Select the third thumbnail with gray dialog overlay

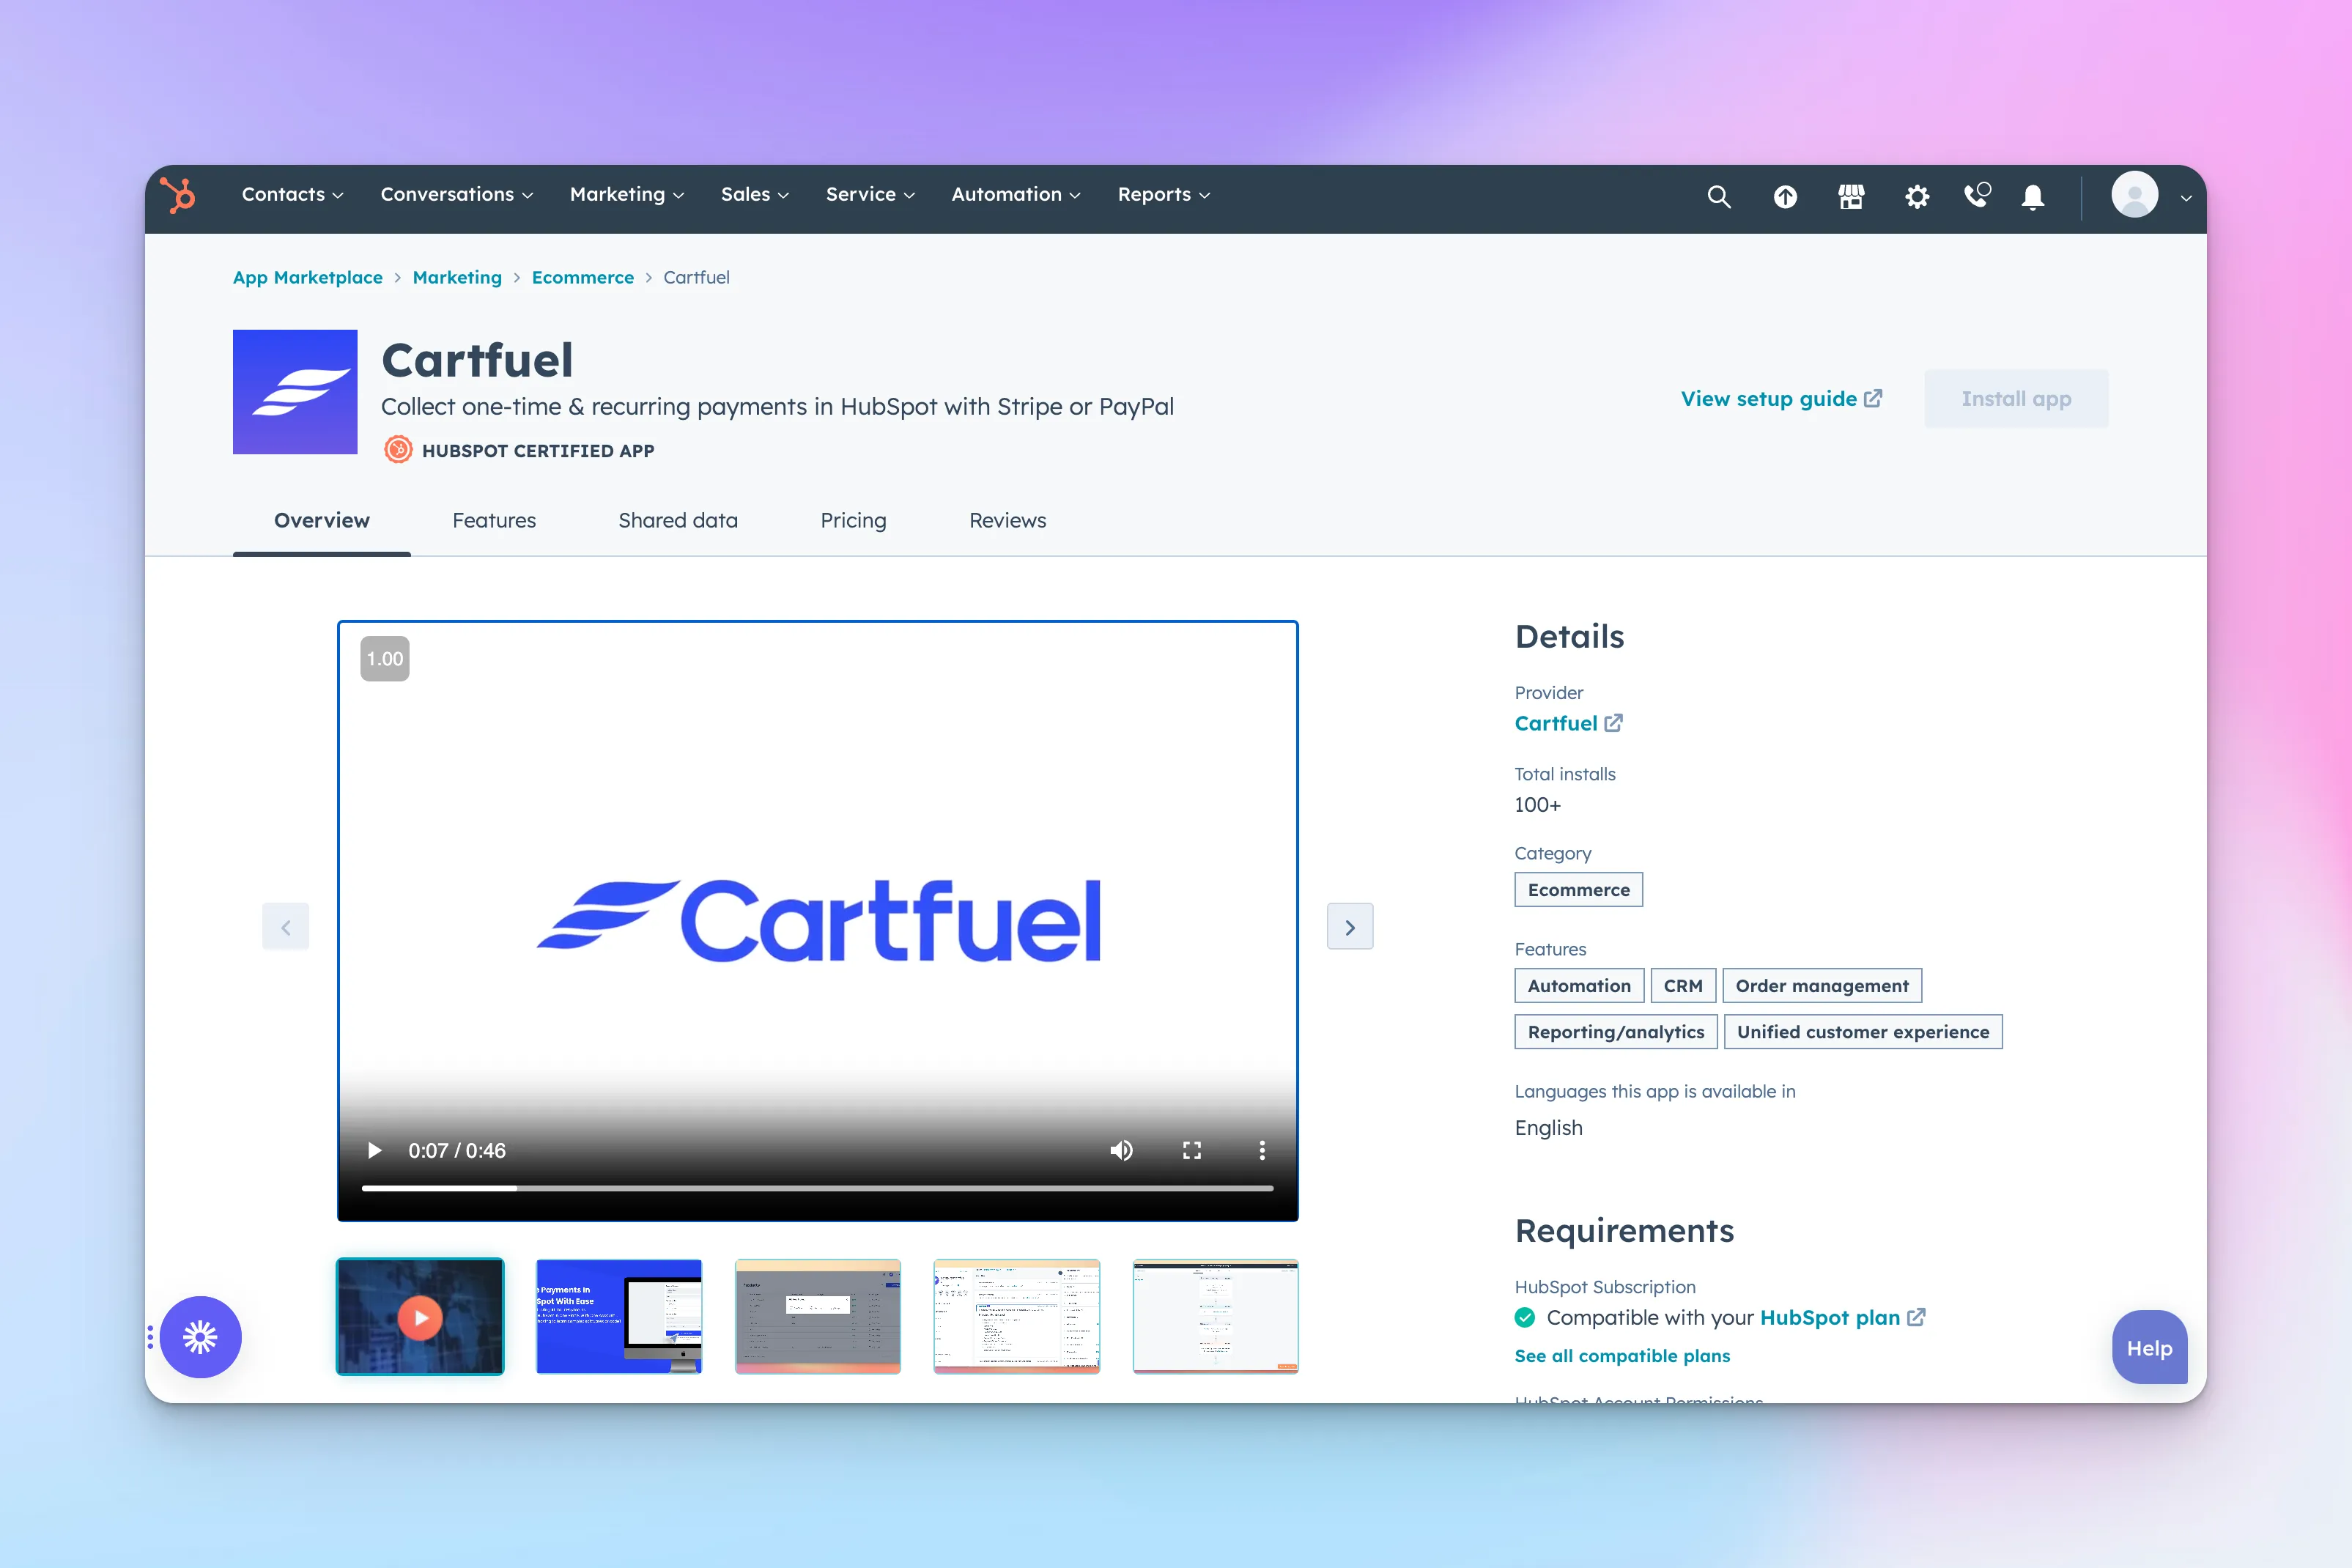[818, 1317]
